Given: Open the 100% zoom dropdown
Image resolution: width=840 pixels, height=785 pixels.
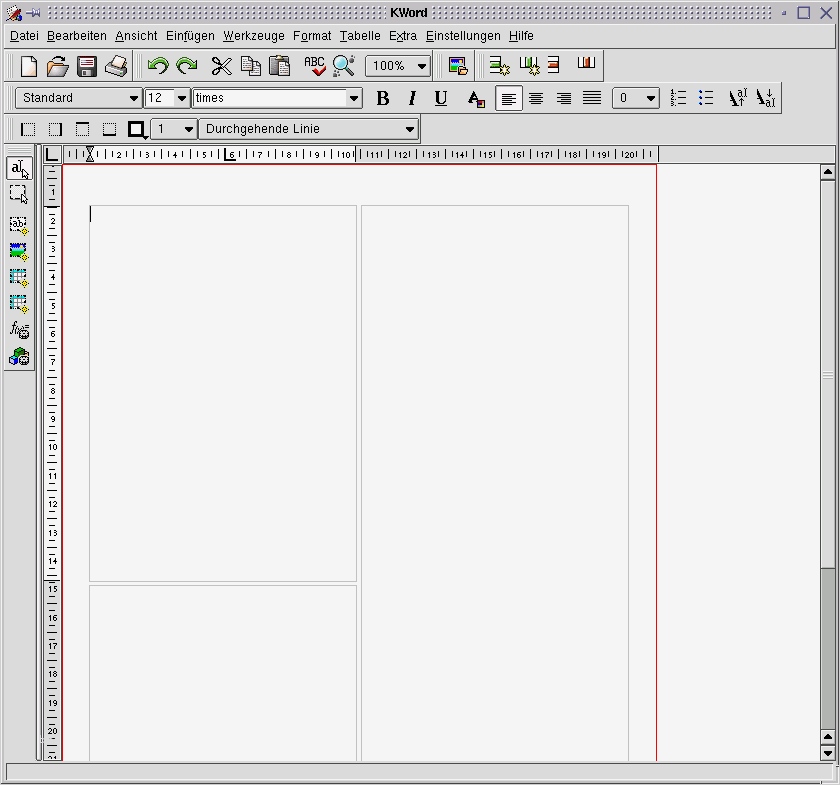Looking at the screenshot, I should coord(398,66).
